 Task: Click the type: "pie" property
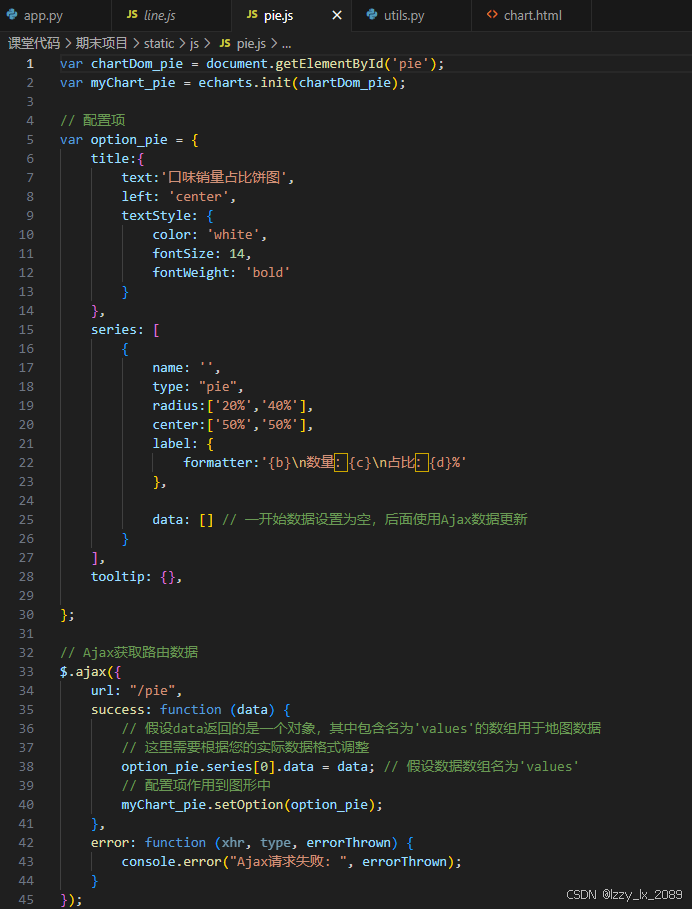[198, 387]
